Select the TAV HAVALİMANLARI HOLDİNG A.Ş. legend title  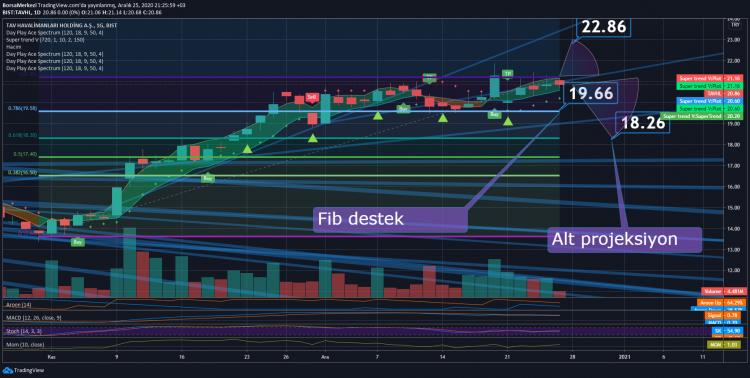62,25
